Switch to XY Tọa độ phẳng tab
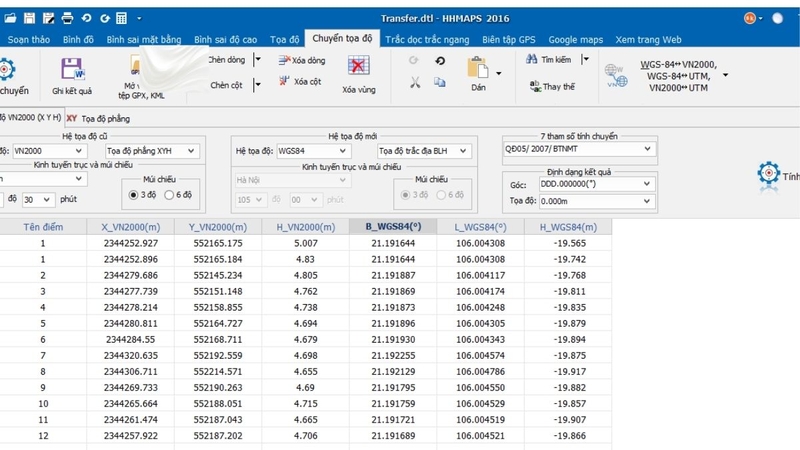 coord(98,118)
